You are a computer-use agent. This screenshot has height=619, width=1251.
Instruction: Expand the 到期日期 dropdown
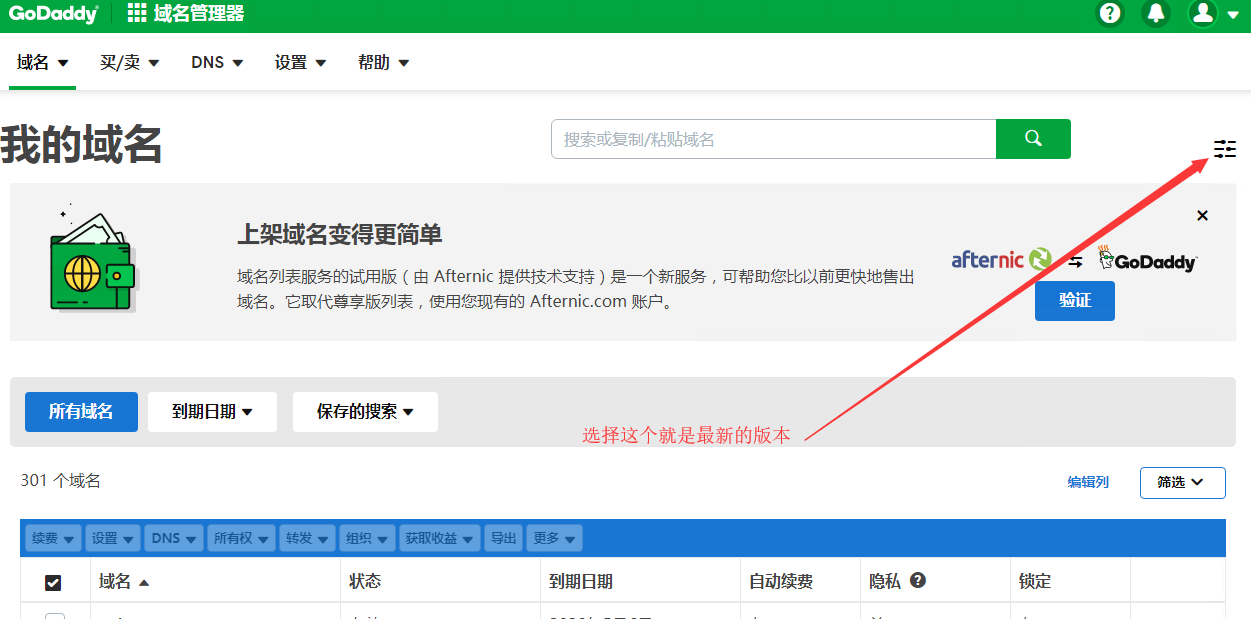[x=212, y=411]
